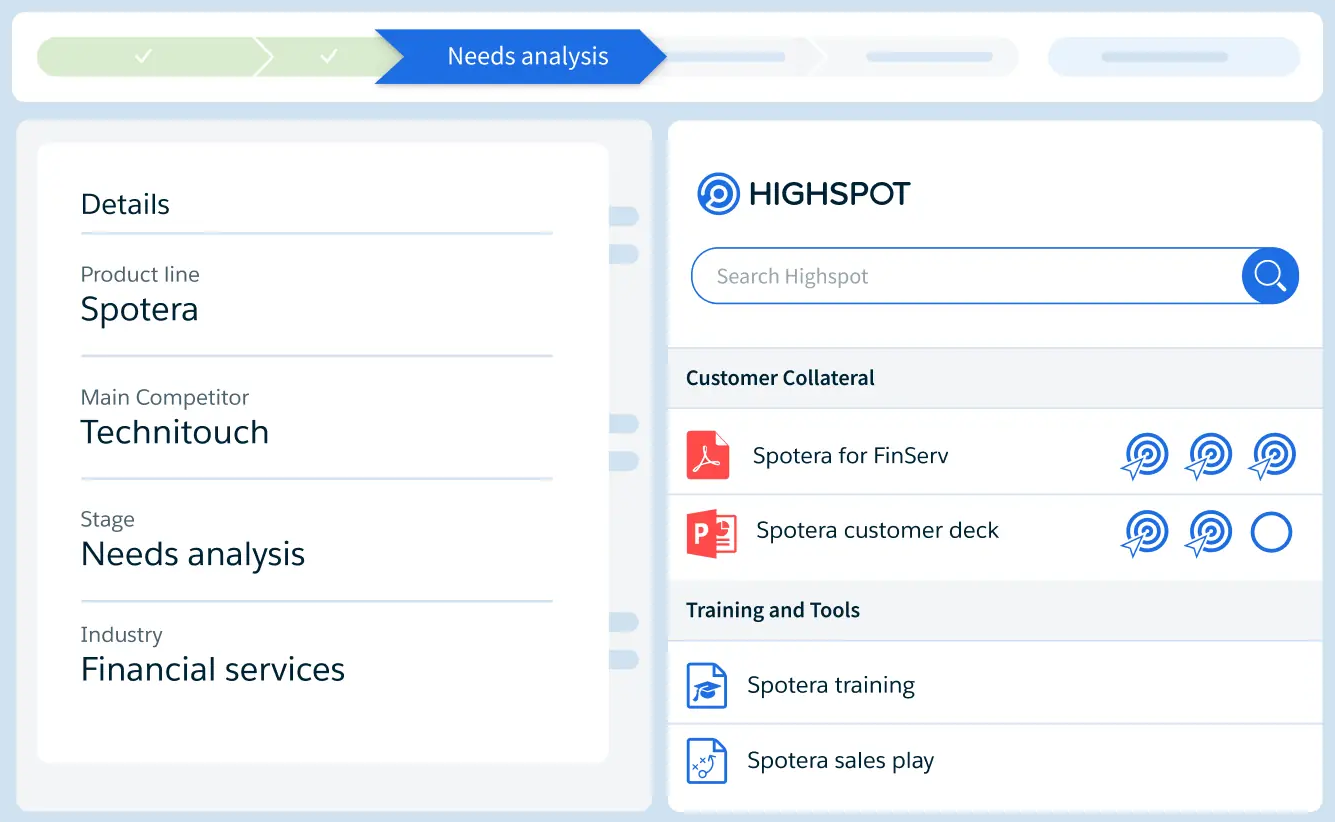The width and height of the screenshot is (1335, 822).
Task: Click the empty circle in Spotera customer deck row
Action: [x=1272, y=533]
